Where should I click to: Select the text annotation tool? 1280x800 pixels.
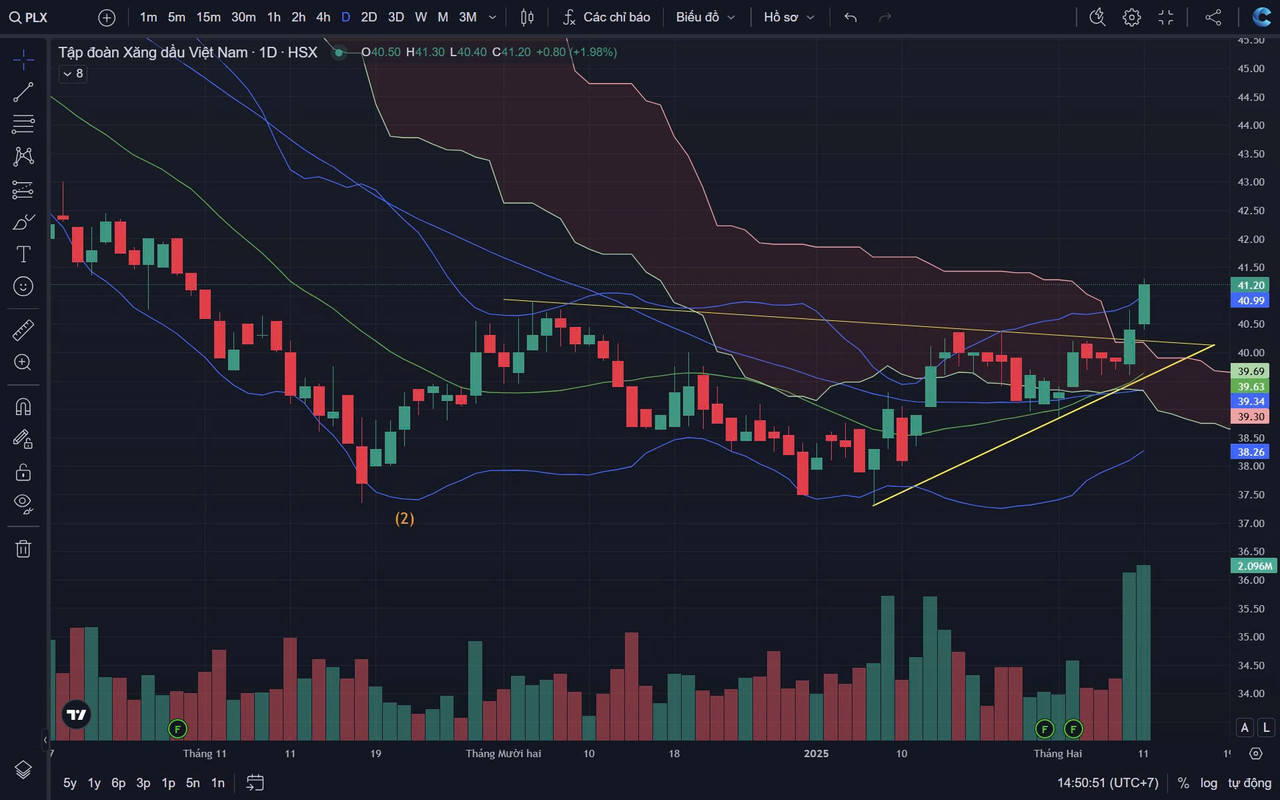(23, 253)
